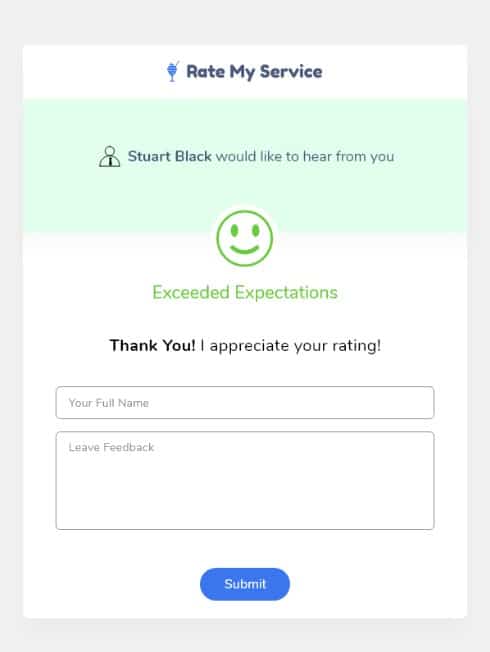Click the empty lower part of the feedback box
Screen dimensions: 490x652
click(245, 505)
